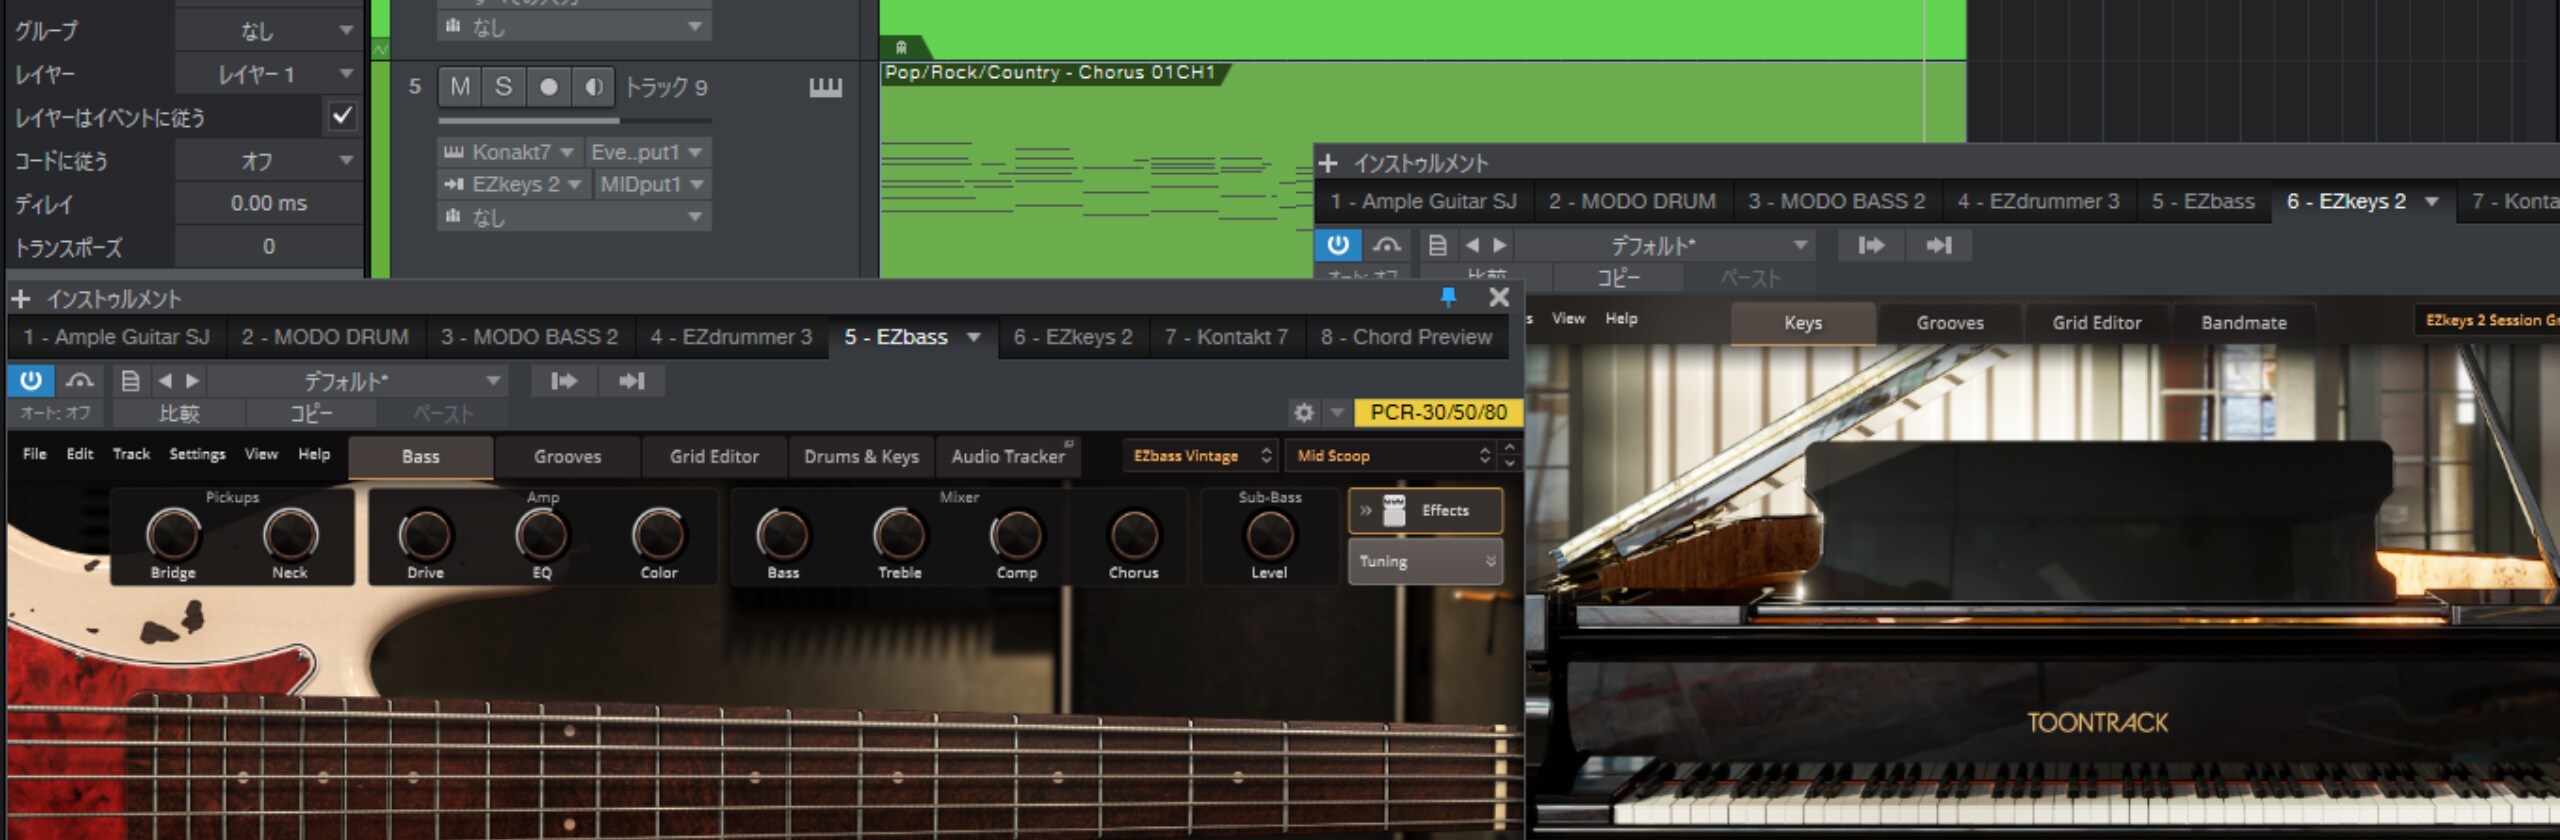The height and width of the screenshot is (840, 2560).
Task: Select 4 - EZdrummer 3 tab in EZbass window
Action: [731, 337]
